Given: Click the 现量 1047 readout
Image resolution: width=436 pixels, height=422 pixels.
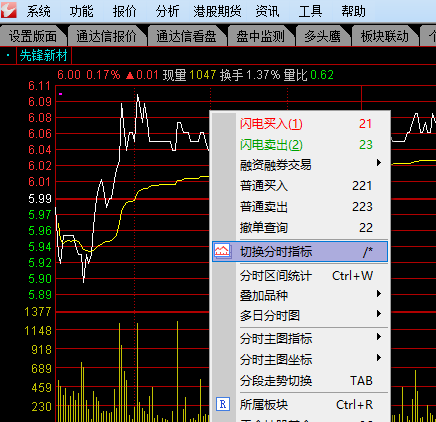Looking at the screenshot, I should point(189,75).
